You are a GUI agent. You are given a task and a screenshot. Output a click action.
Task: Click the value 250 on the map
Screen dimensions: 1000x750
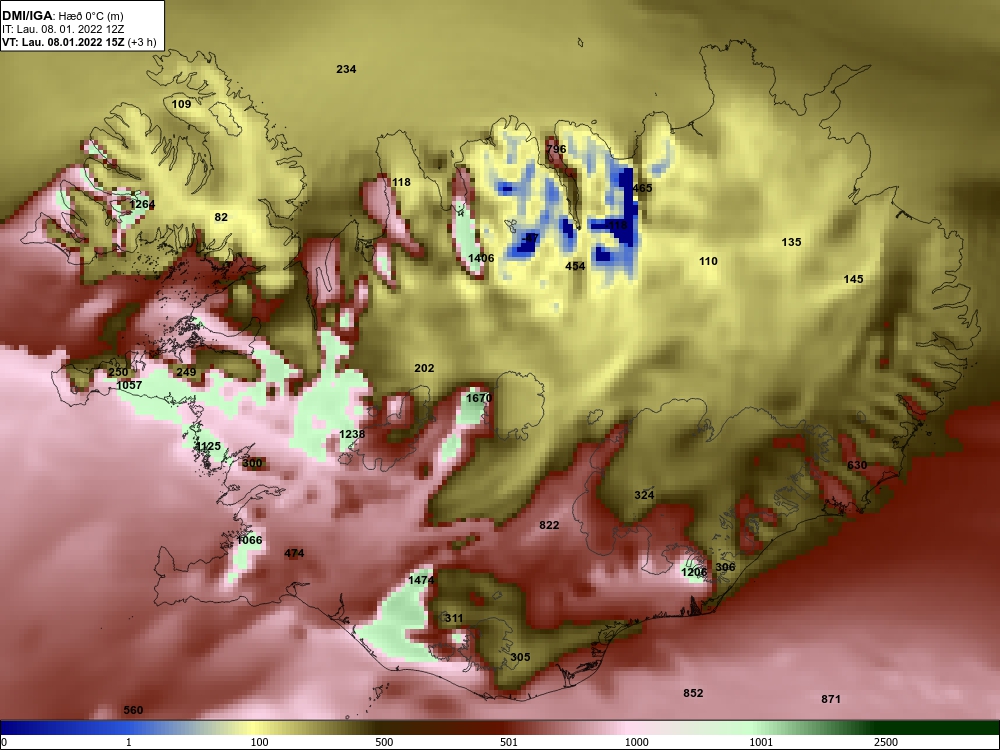[118, 372]
